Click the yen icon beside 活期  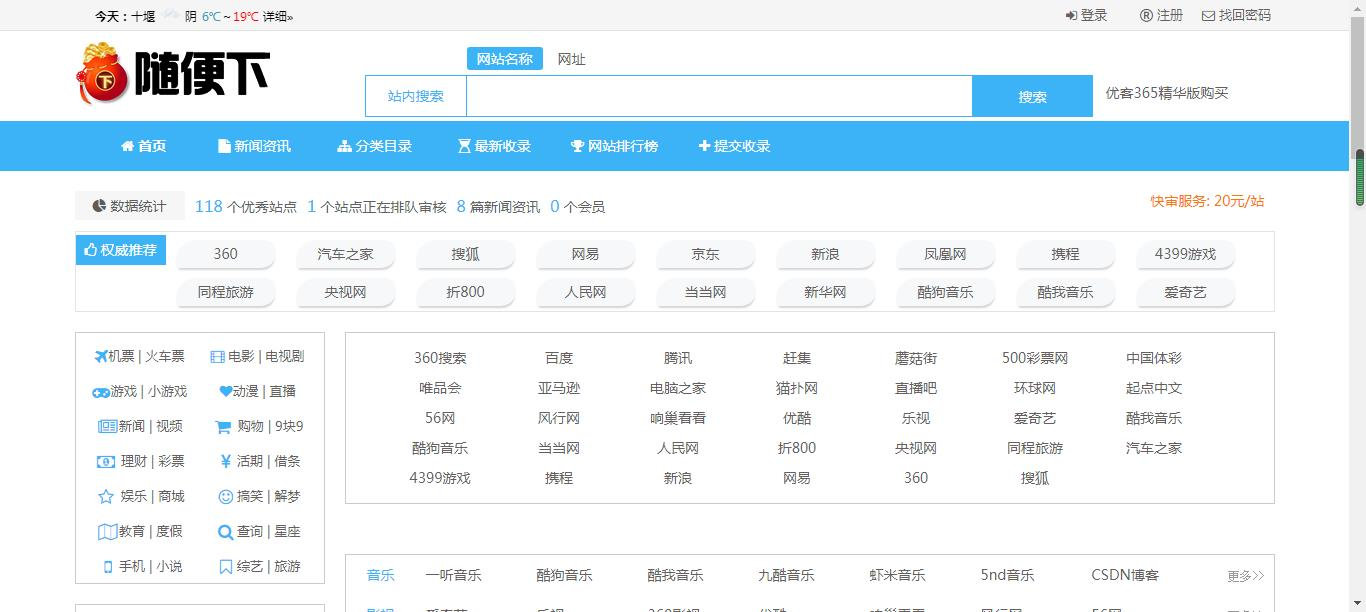click(226, 461)
